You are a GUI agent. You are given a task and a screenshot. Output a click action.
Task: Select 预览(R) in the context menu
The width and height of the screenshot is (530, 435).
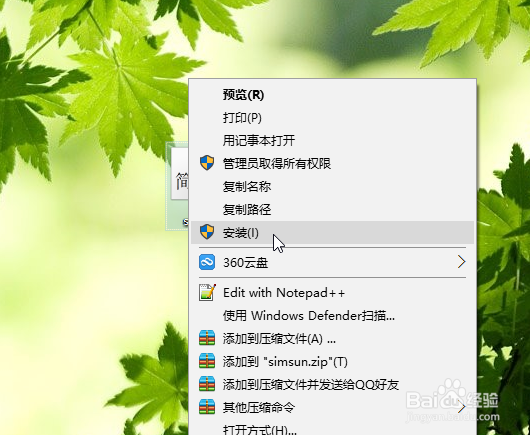tap(332, 95)
